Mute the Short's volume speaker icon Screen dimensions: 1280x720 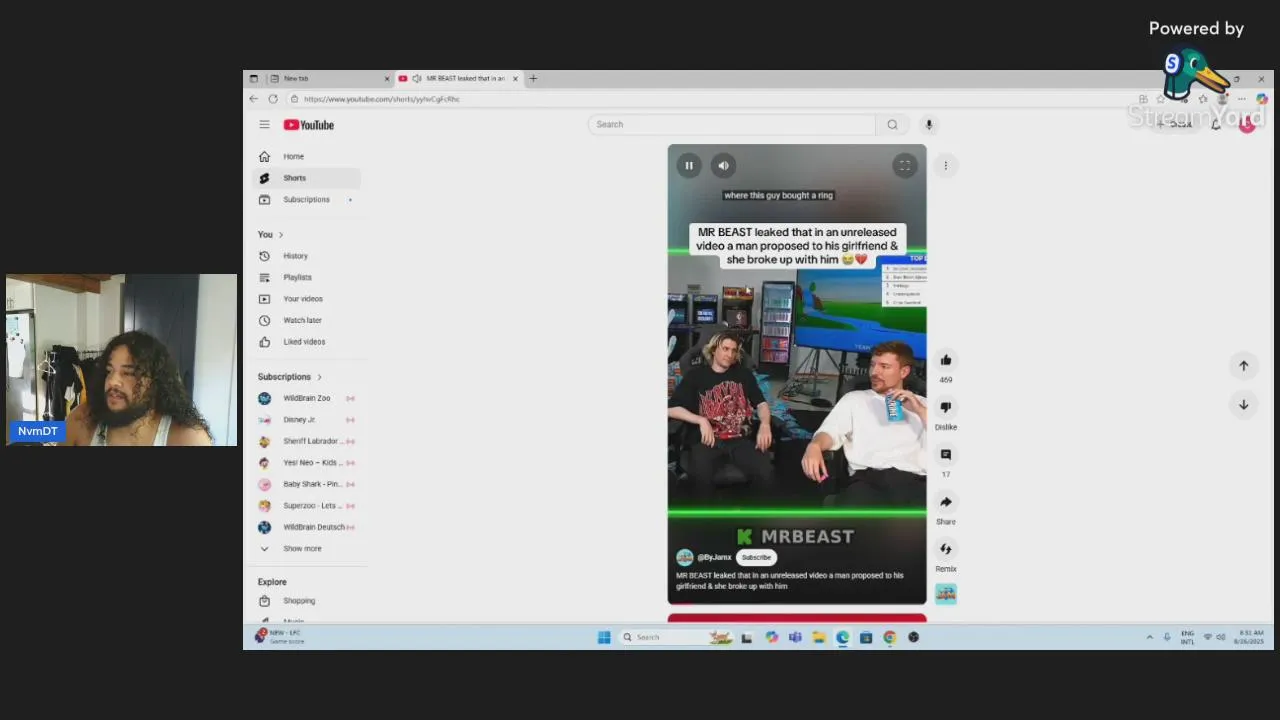click(723, 166)
